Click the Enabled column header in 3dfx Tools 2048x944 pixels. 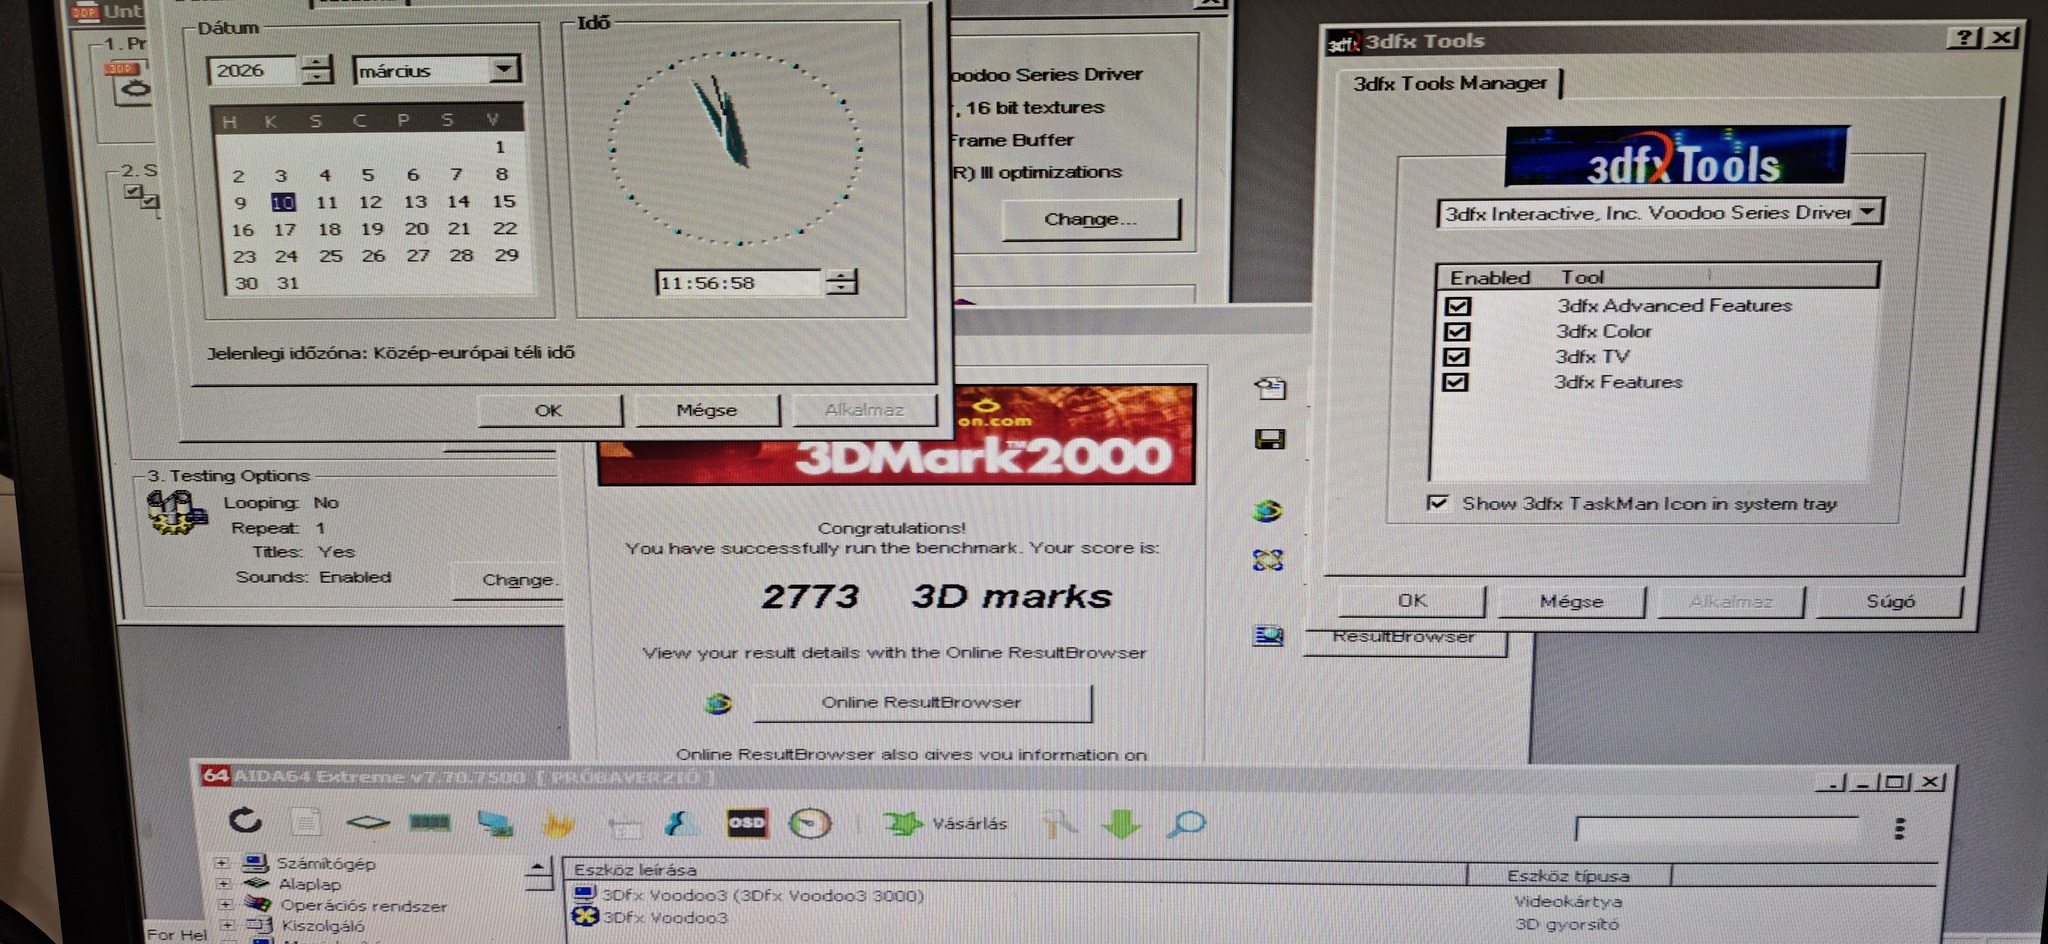[x=1490, y=277]
